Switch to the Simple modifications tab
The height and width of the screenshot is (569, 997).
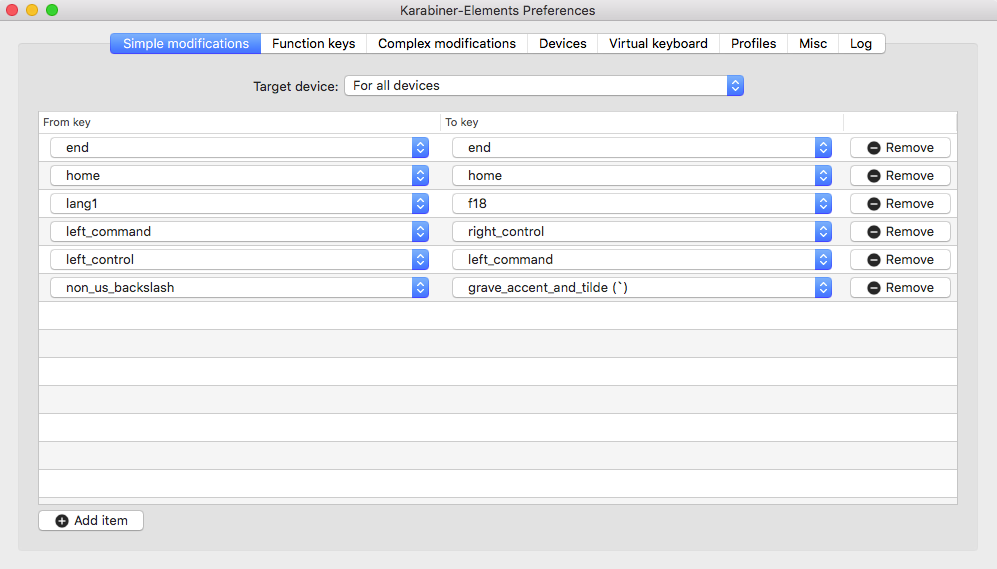point(186,43)
